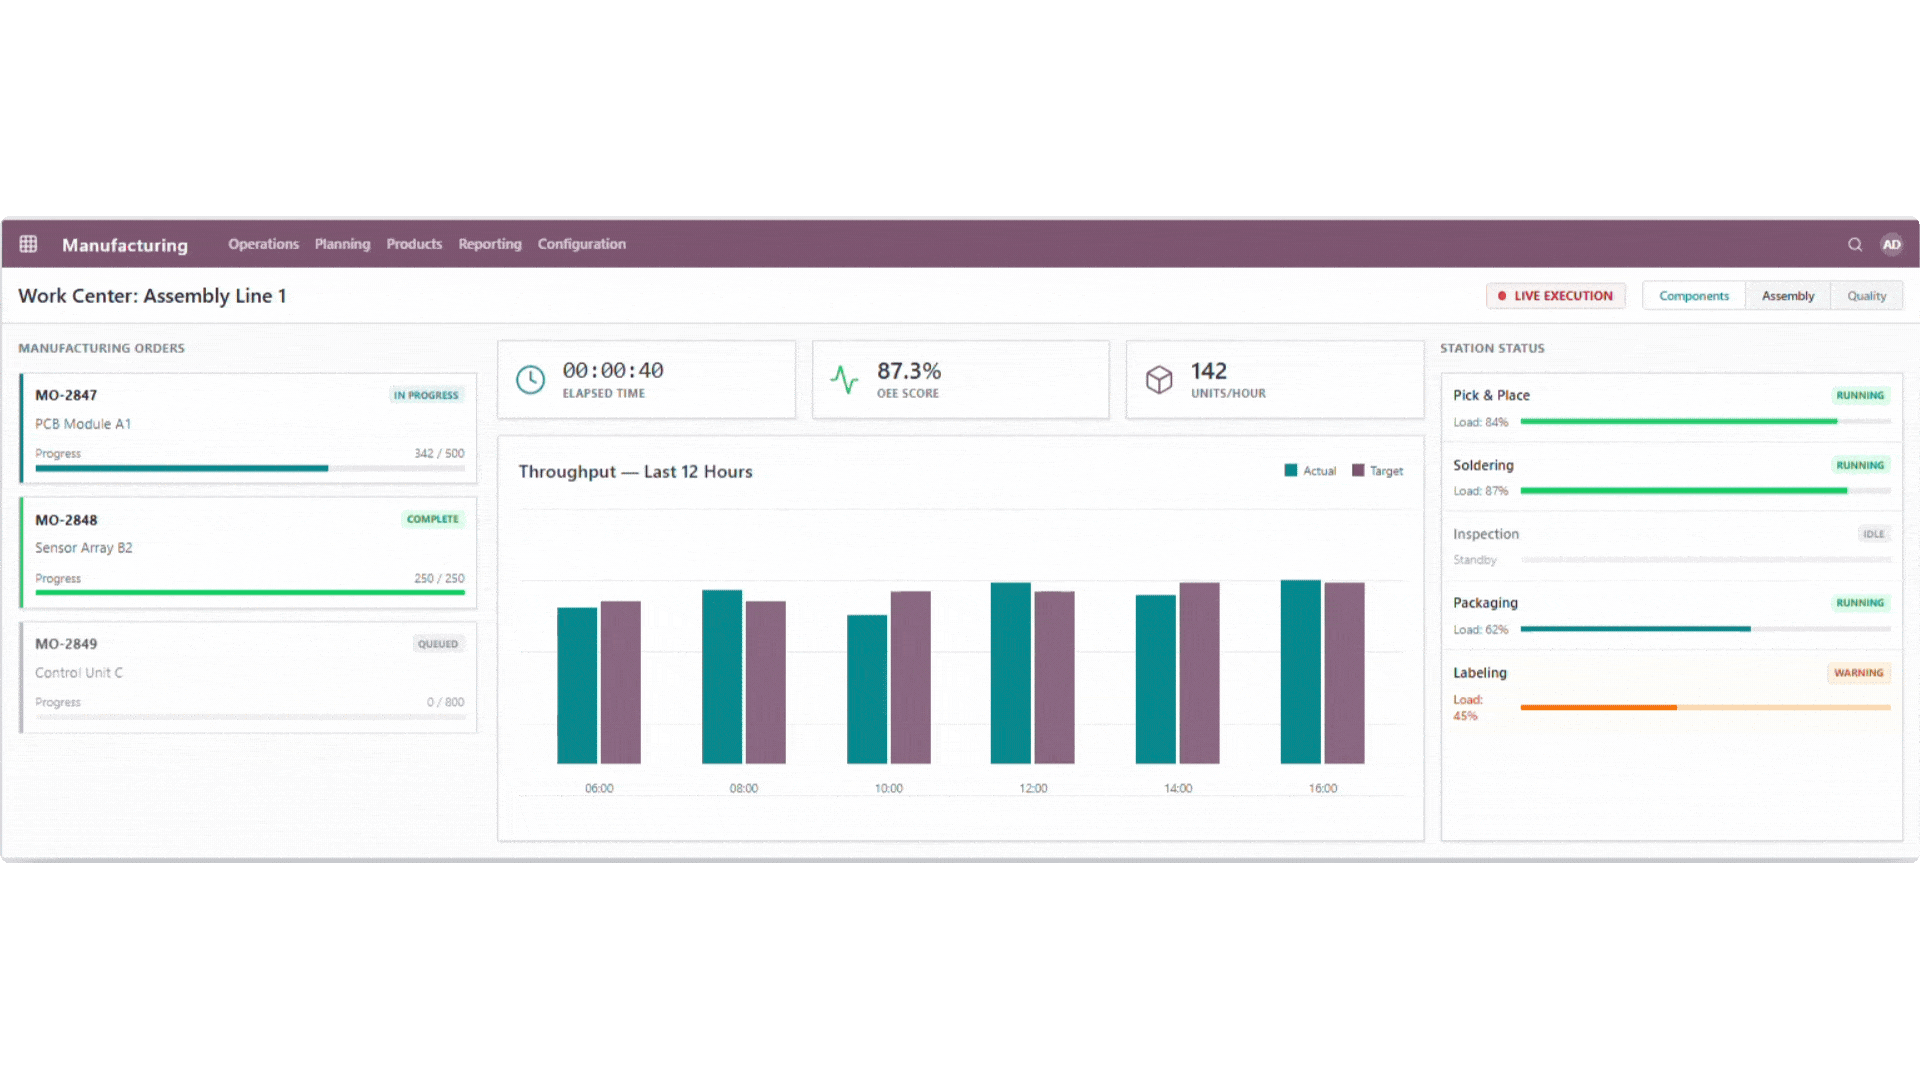Image resolution: width=1920 pixels, height=1080 pixels.
Task: Click the clock icon on Elapsed Time card
Action: coord(530,379)
